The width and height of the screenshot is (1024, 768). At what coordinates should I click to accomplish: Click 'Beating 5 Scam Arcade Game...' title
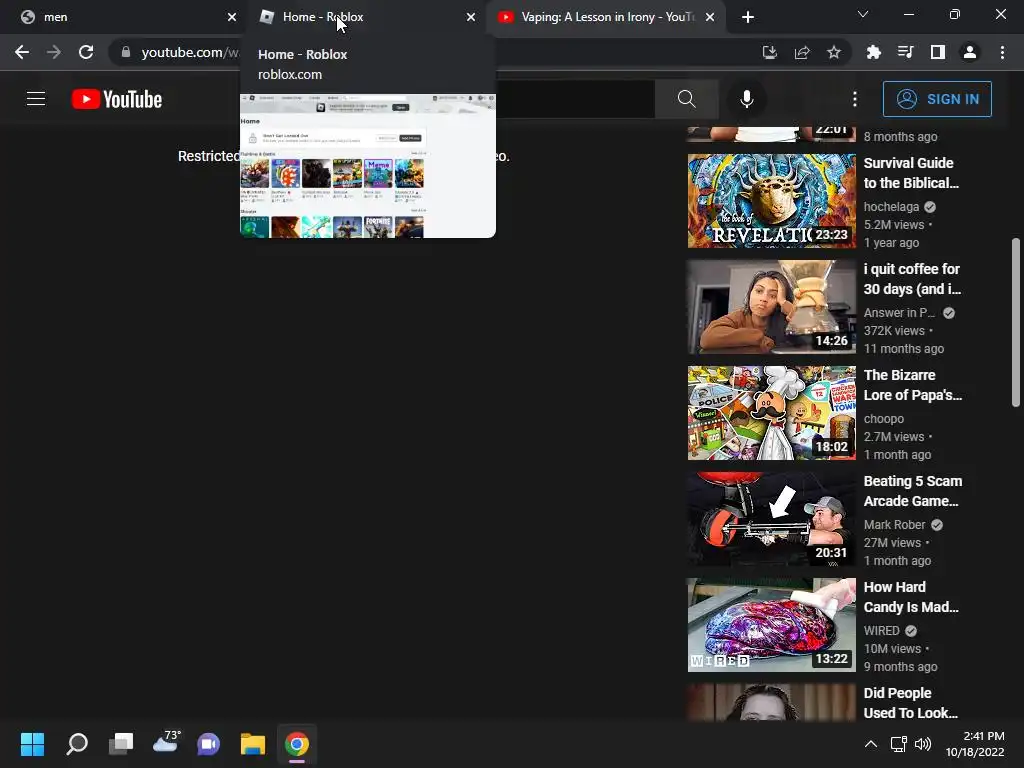click(x=912, y=491)
